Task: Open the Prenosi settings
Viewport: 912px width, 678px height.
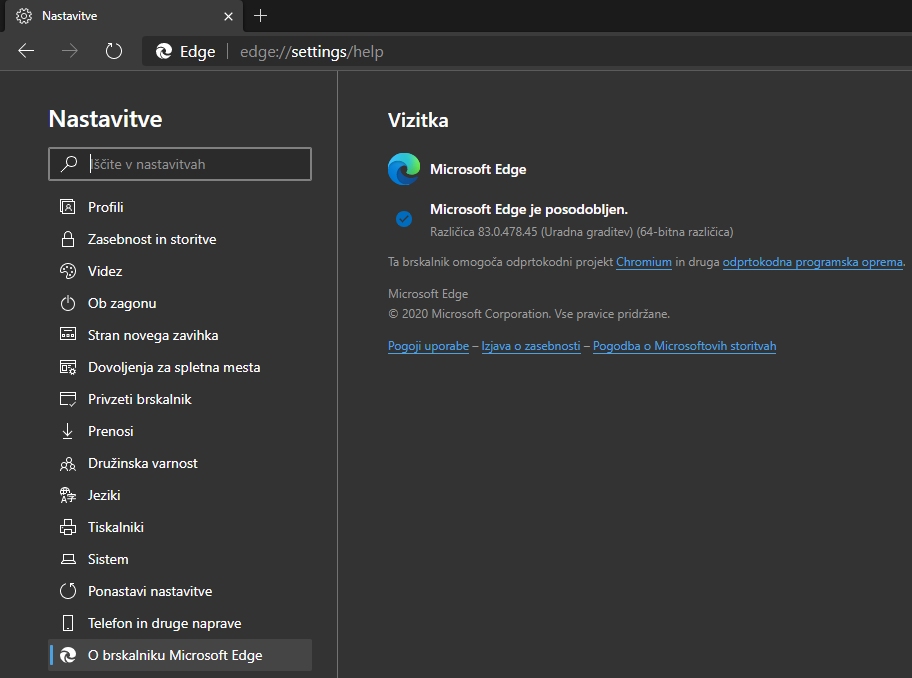Action: [180, 431]
